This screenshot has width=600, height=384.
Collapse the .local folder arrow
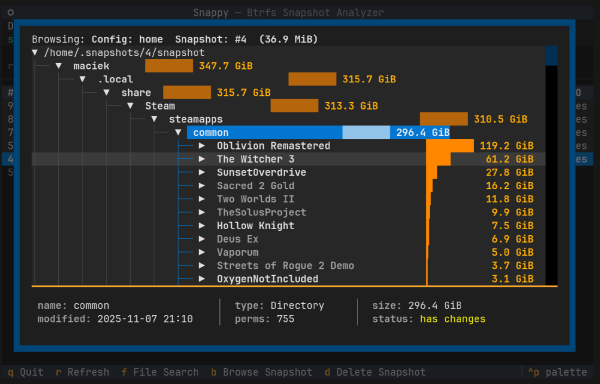pyautogui.click(x=82, y=79)
